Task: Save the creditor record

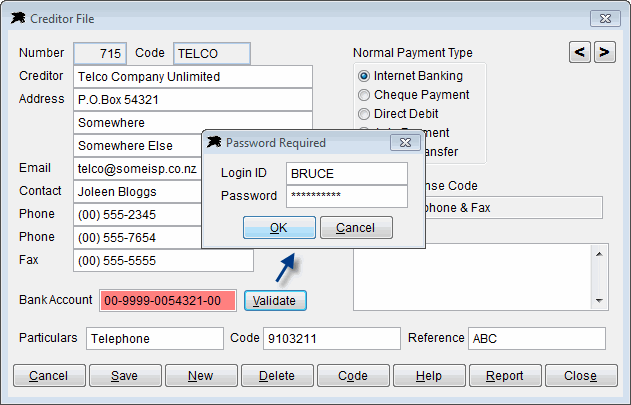Action: pos(125,376)
